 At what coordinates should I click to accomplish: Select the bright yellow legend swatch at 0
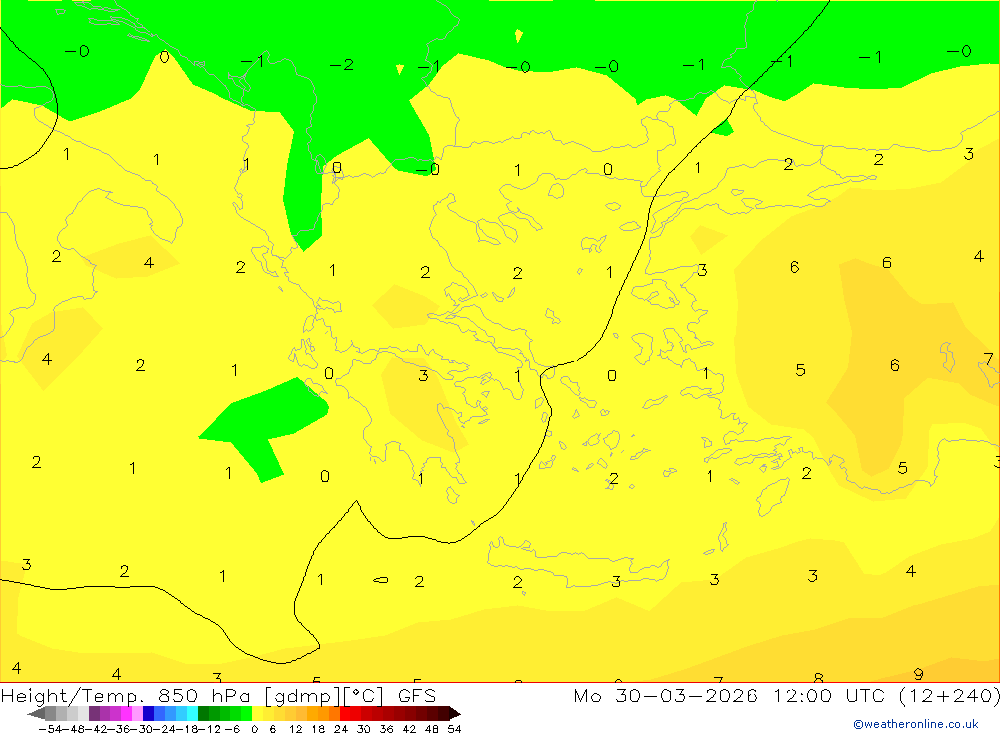click(257, 713)
